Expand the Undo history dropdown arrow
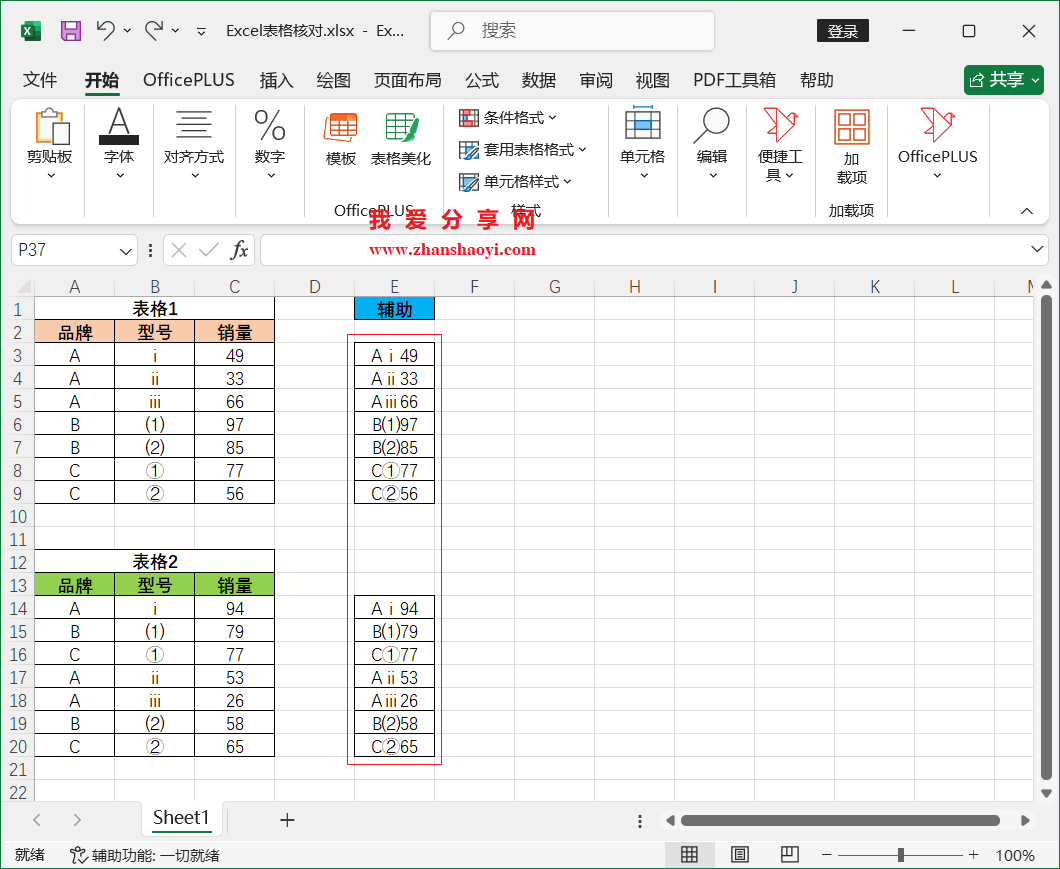This screenshot has height=869, width=1060. coord(127,30)
